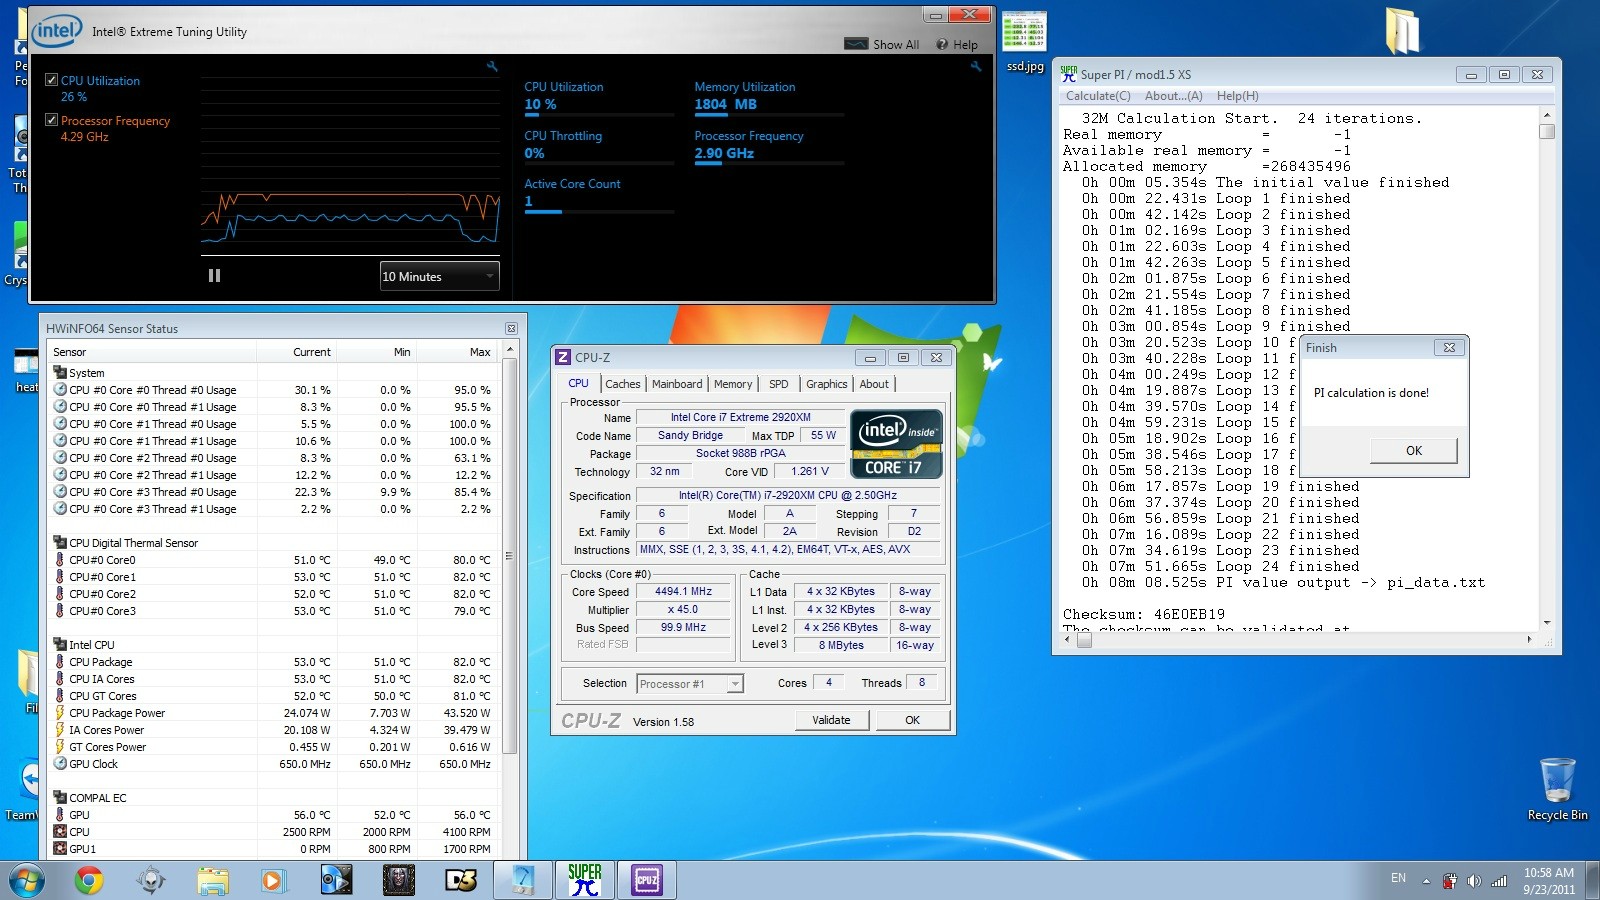The height and width of the screenshot is (900, 1600).
Task: Switch to Memory tab in CPU-Z
Action: point(733,384)
